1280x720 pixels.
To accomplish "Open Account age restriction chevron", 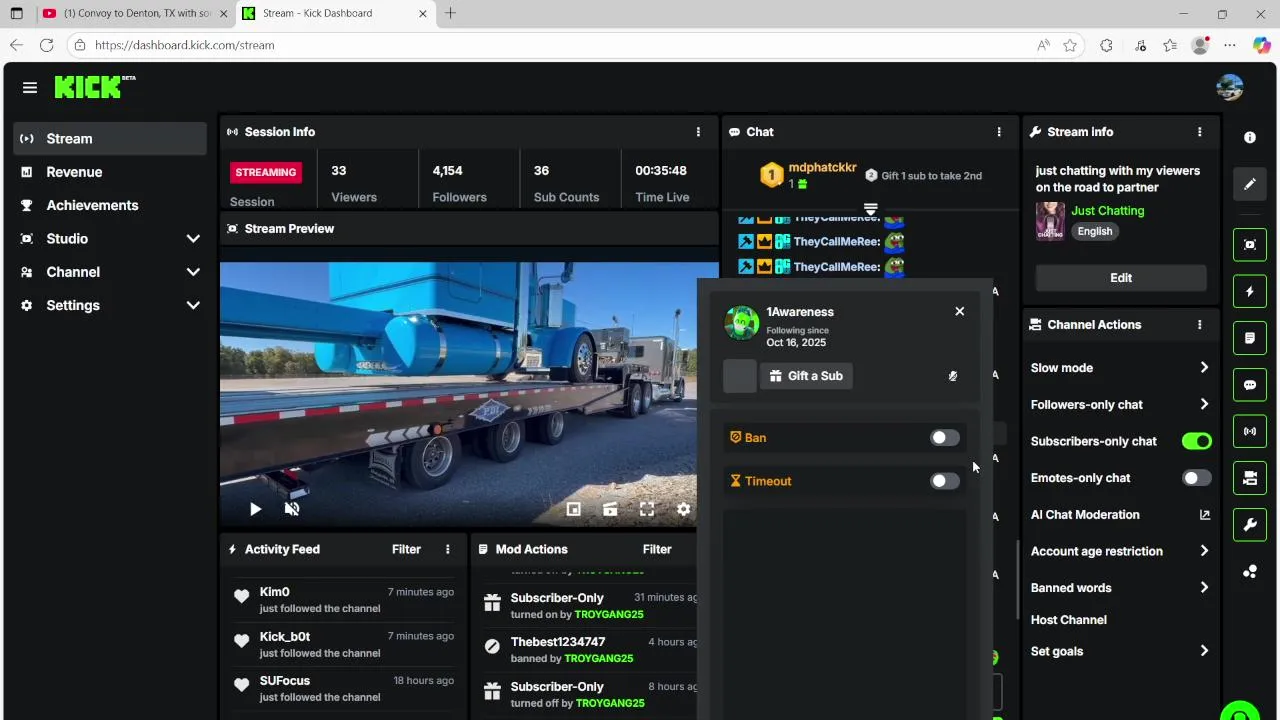I will tap(1204, 551).
